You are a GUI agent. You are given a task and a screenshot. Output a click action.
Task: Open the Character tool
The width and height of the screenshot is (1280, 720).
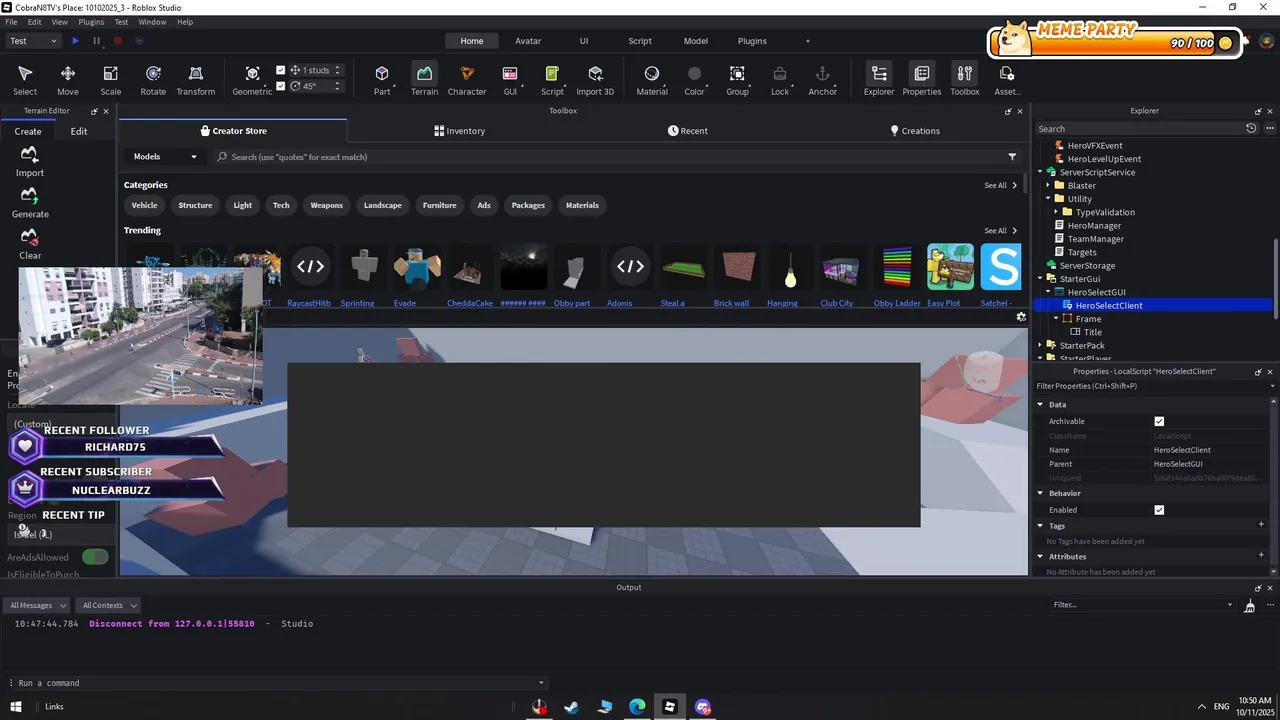[467, 80]
